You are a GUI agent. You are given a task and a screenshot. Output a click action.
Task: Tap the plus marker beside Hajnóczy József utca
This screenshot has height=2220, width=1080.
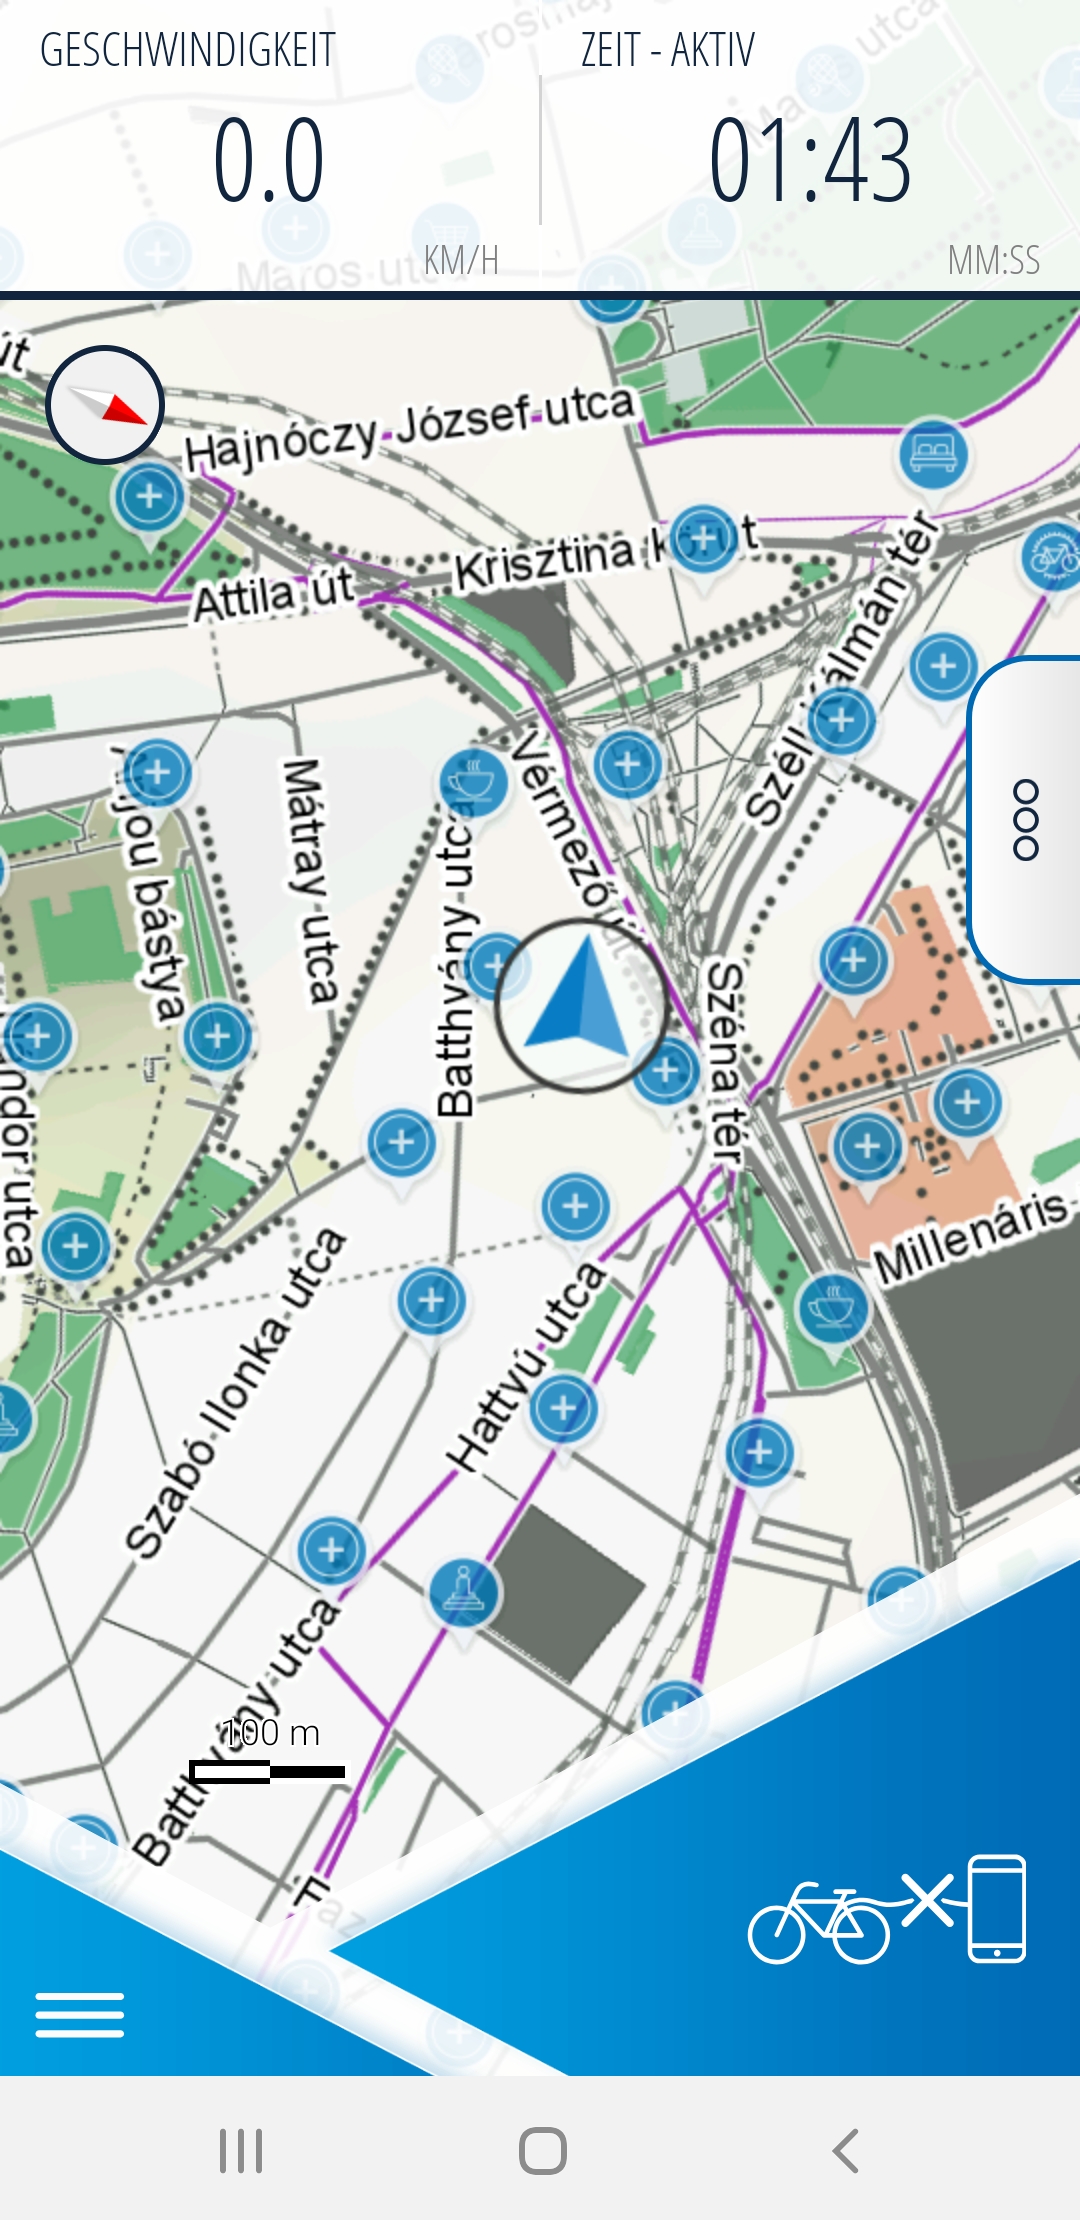[x=150, y=497]
